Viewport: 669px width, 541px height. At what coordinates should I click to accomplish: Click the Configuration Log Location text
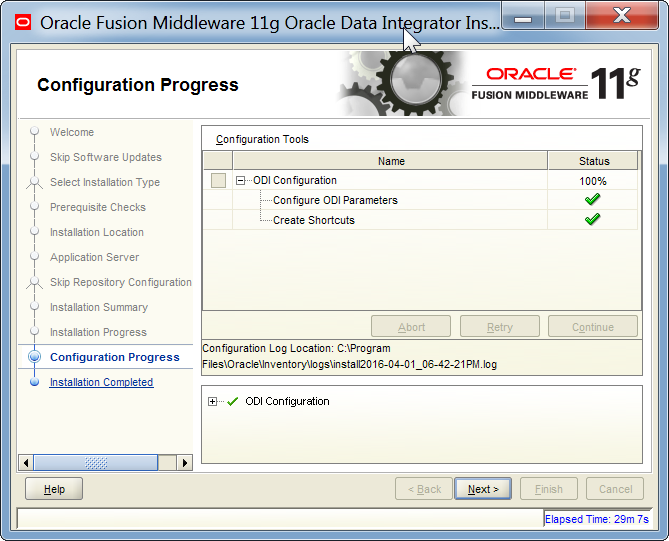pyautogui.click(x=349, y=356)
